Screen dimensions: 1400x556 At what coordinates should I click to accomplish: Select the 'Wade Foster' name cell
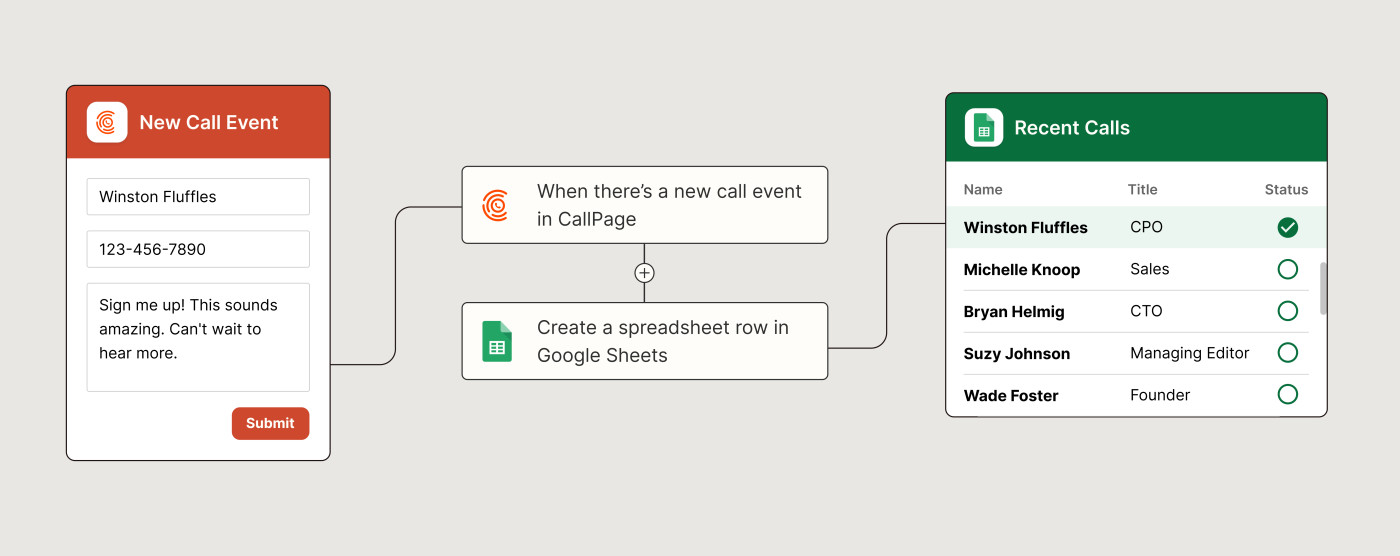tap(1011, 396)
